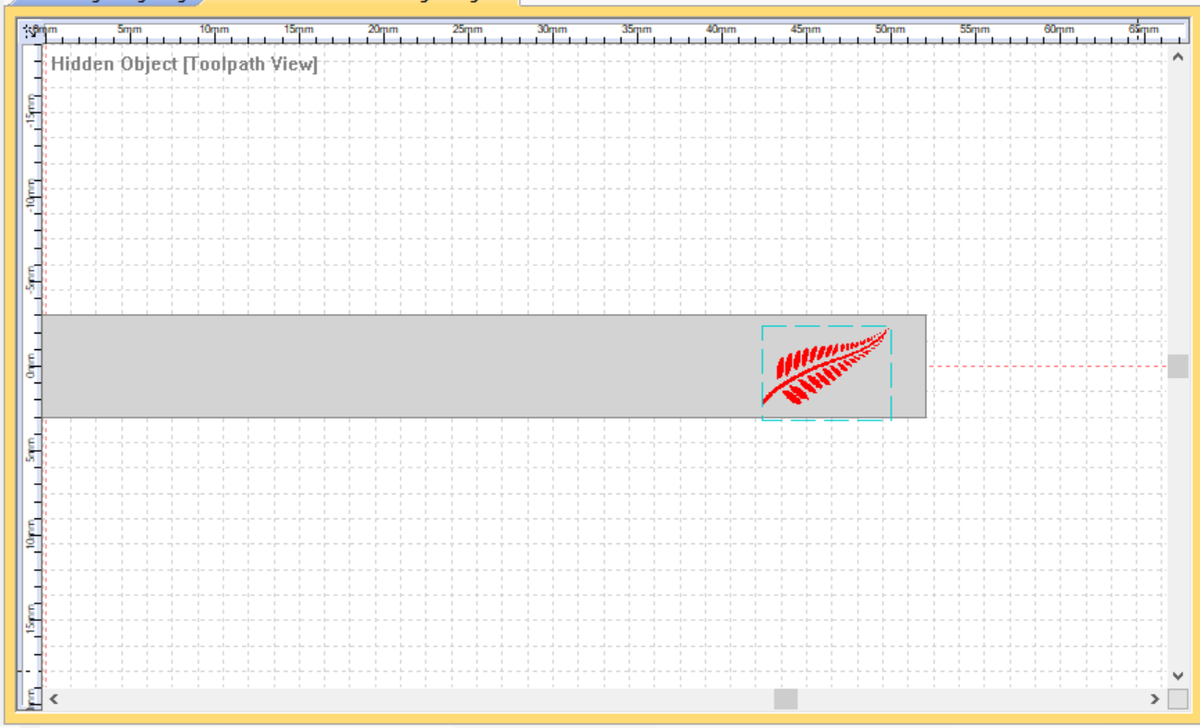Click the horizontal scrollbar left arrow

(x=54, y=699)
